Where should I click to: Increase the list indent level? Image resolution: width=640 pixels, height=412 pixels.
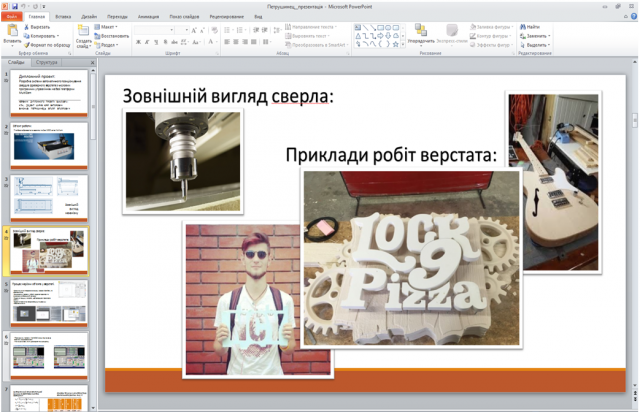[x=265, y=30]
